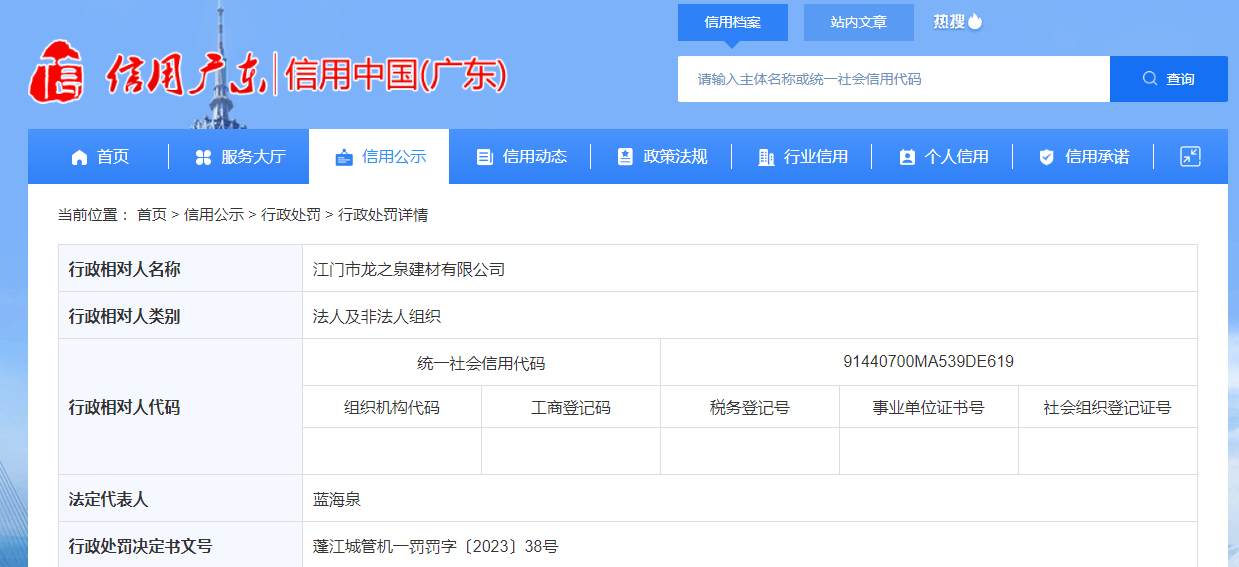Click the magnifier icon in 查询 button
Viewport: 1239px width, 567px height.
point(1150,78)
